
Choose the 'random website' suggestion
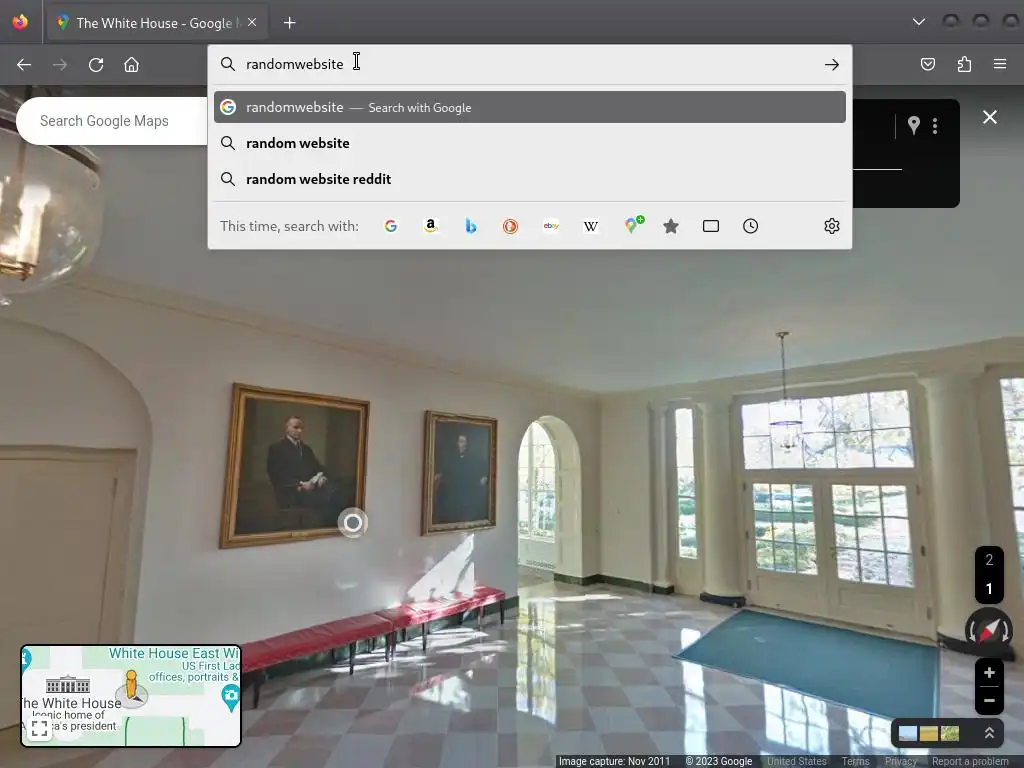(x=530, y=143)
